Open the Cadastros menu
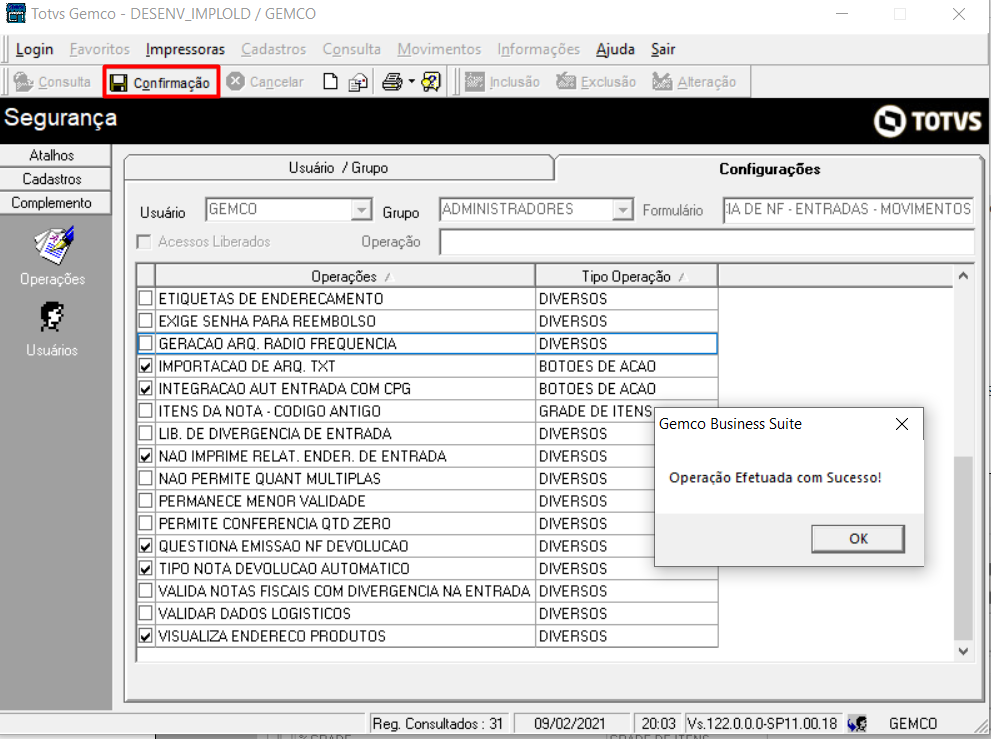 [274, 49]
